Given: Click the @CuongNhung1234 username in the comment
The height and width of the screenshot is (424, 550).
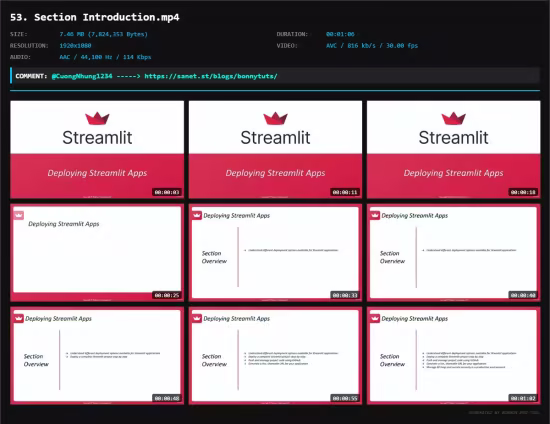Looking at the screenshot, I should (82, 76).
